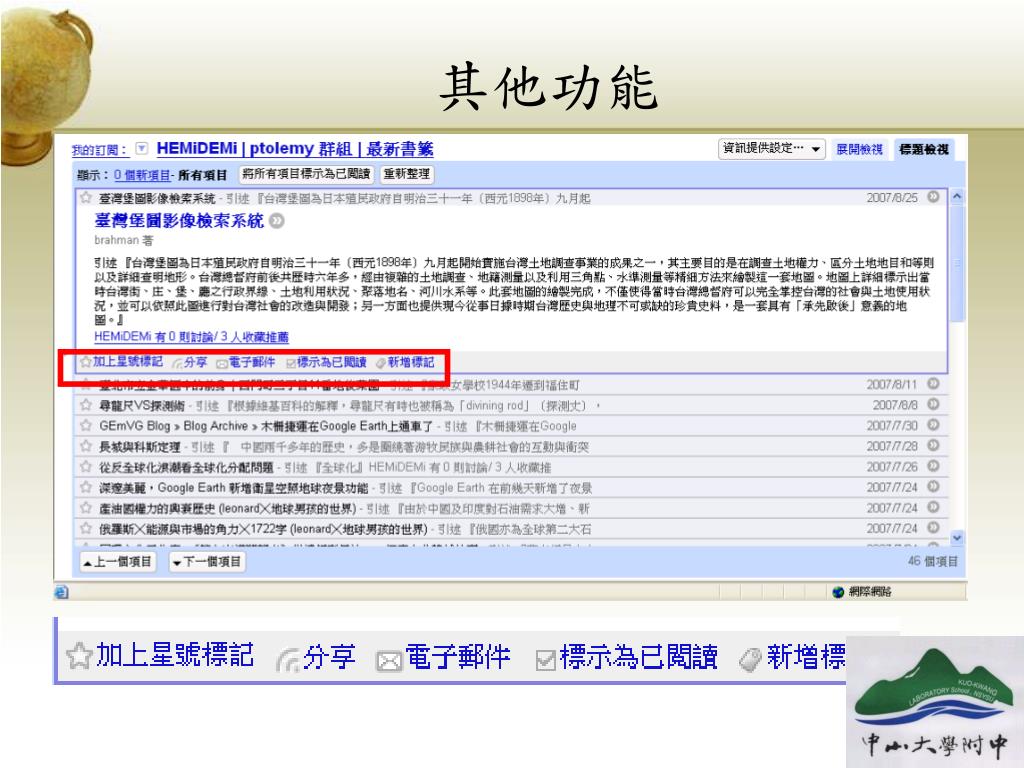Open original article arrow beside 2007/7/30
This screenshot has width=1024, height=768.
(x=934, y=425)
